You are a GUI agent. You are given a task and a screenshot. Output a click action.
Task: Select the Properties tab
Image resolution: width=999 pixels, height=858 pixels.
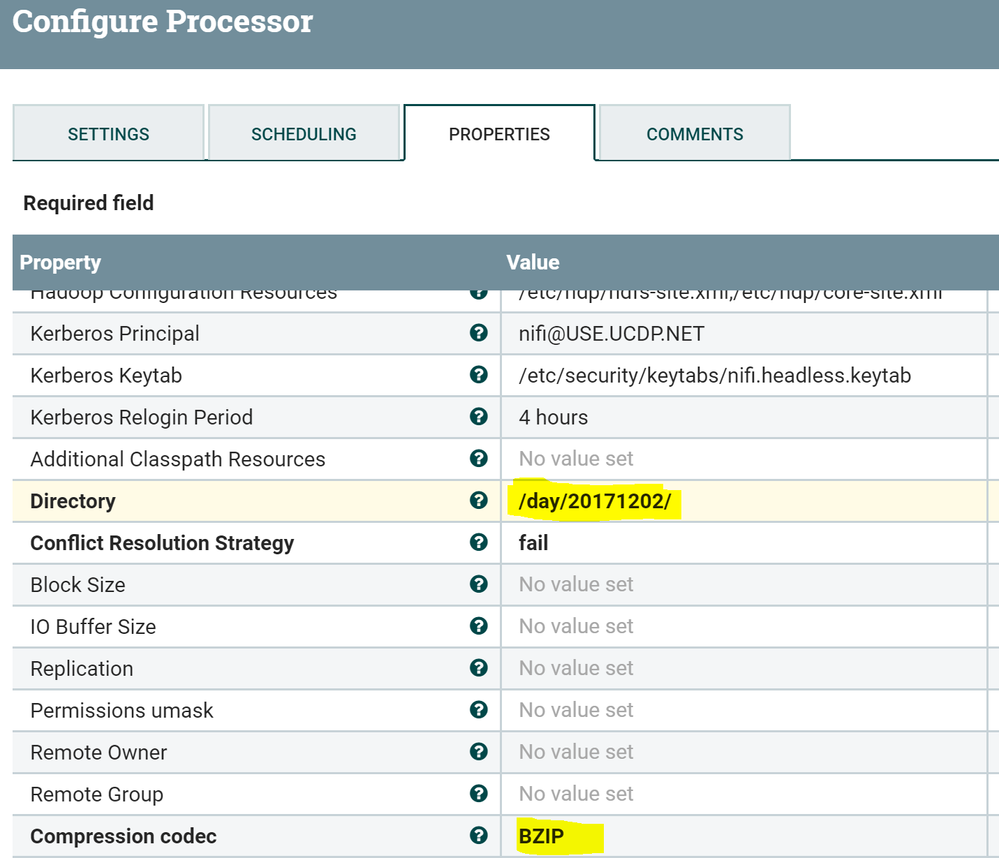click(x=499, y=134)
